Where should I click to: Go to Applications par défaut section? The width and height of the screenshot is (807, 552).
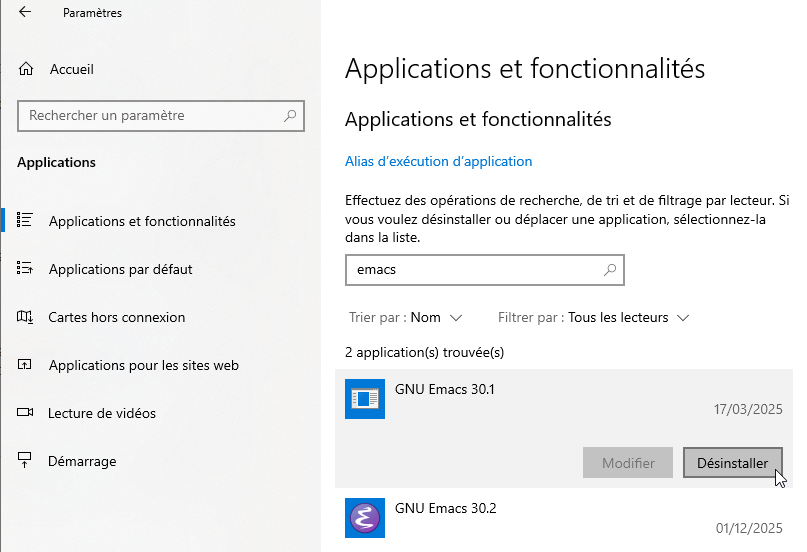click(x=120, y=269)
